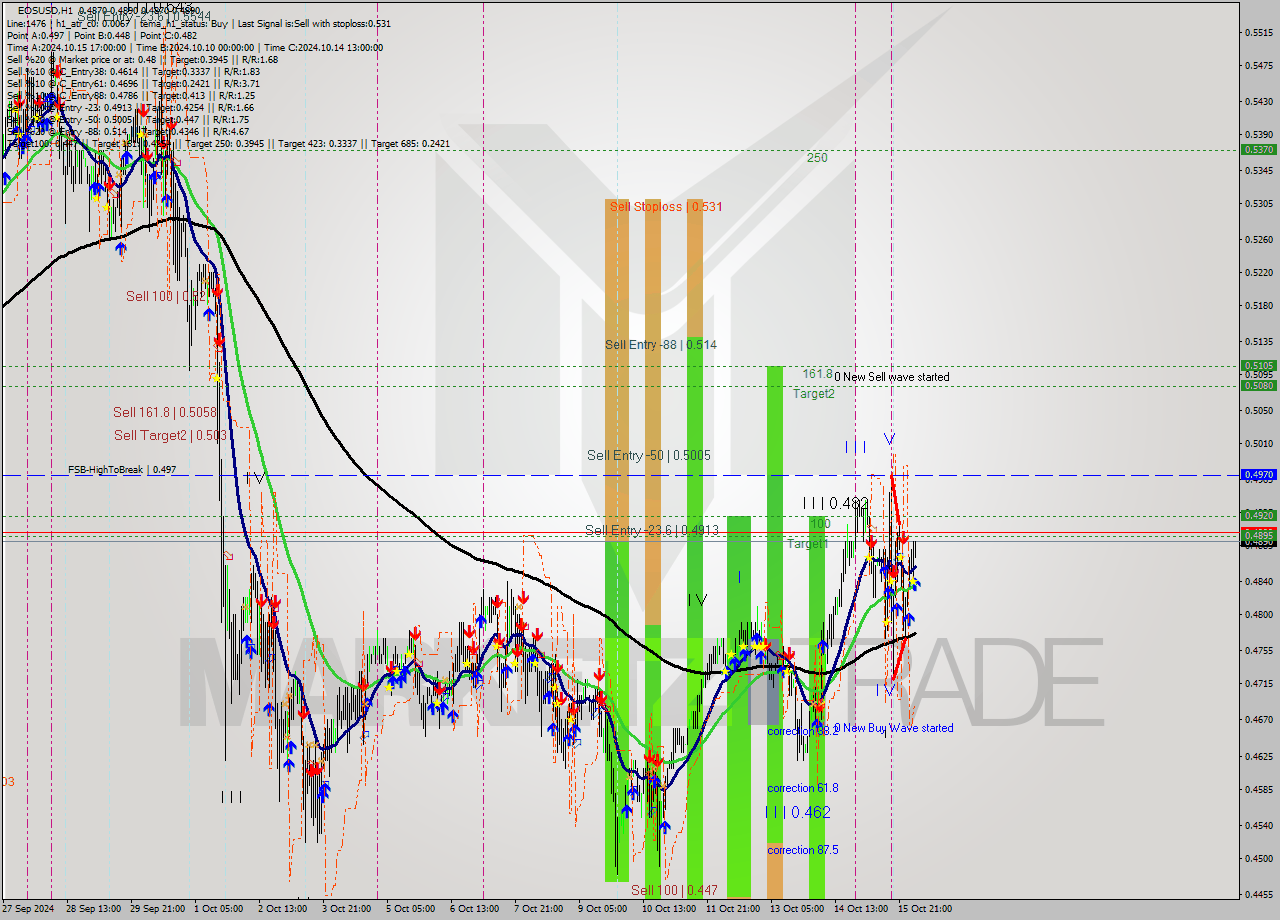This screenshot has width=1280, height=920.
Task: Click the 'Sell Entry -50 | 0.5005' label
Action: pyautogui.click(x=649, y=455)
